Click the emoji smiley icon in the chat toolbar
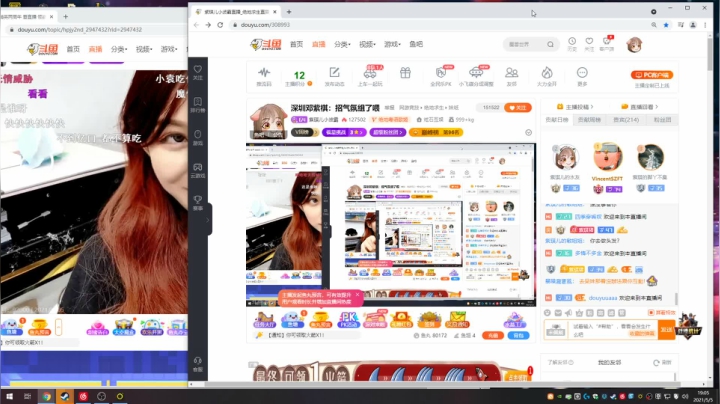 pos(547,313)
